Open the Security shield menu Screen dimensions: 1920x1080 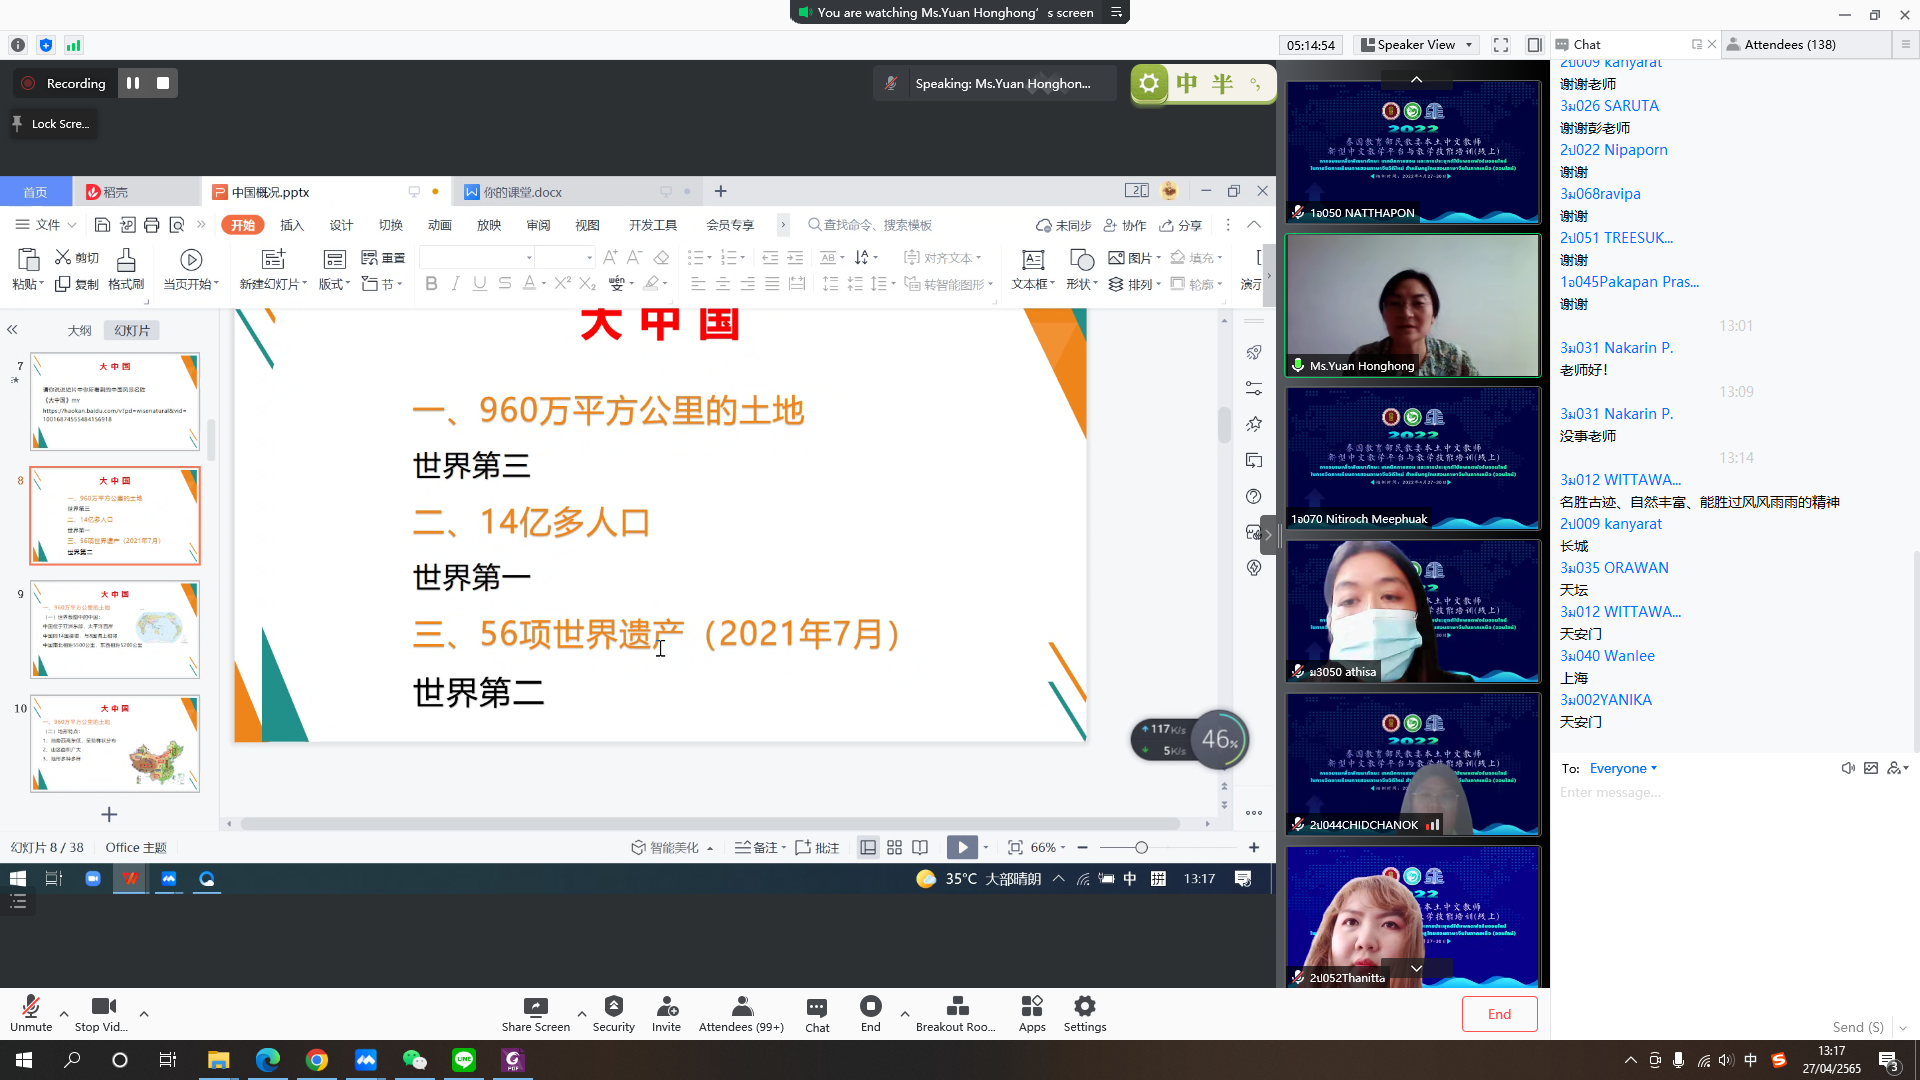pos(614,1013)
